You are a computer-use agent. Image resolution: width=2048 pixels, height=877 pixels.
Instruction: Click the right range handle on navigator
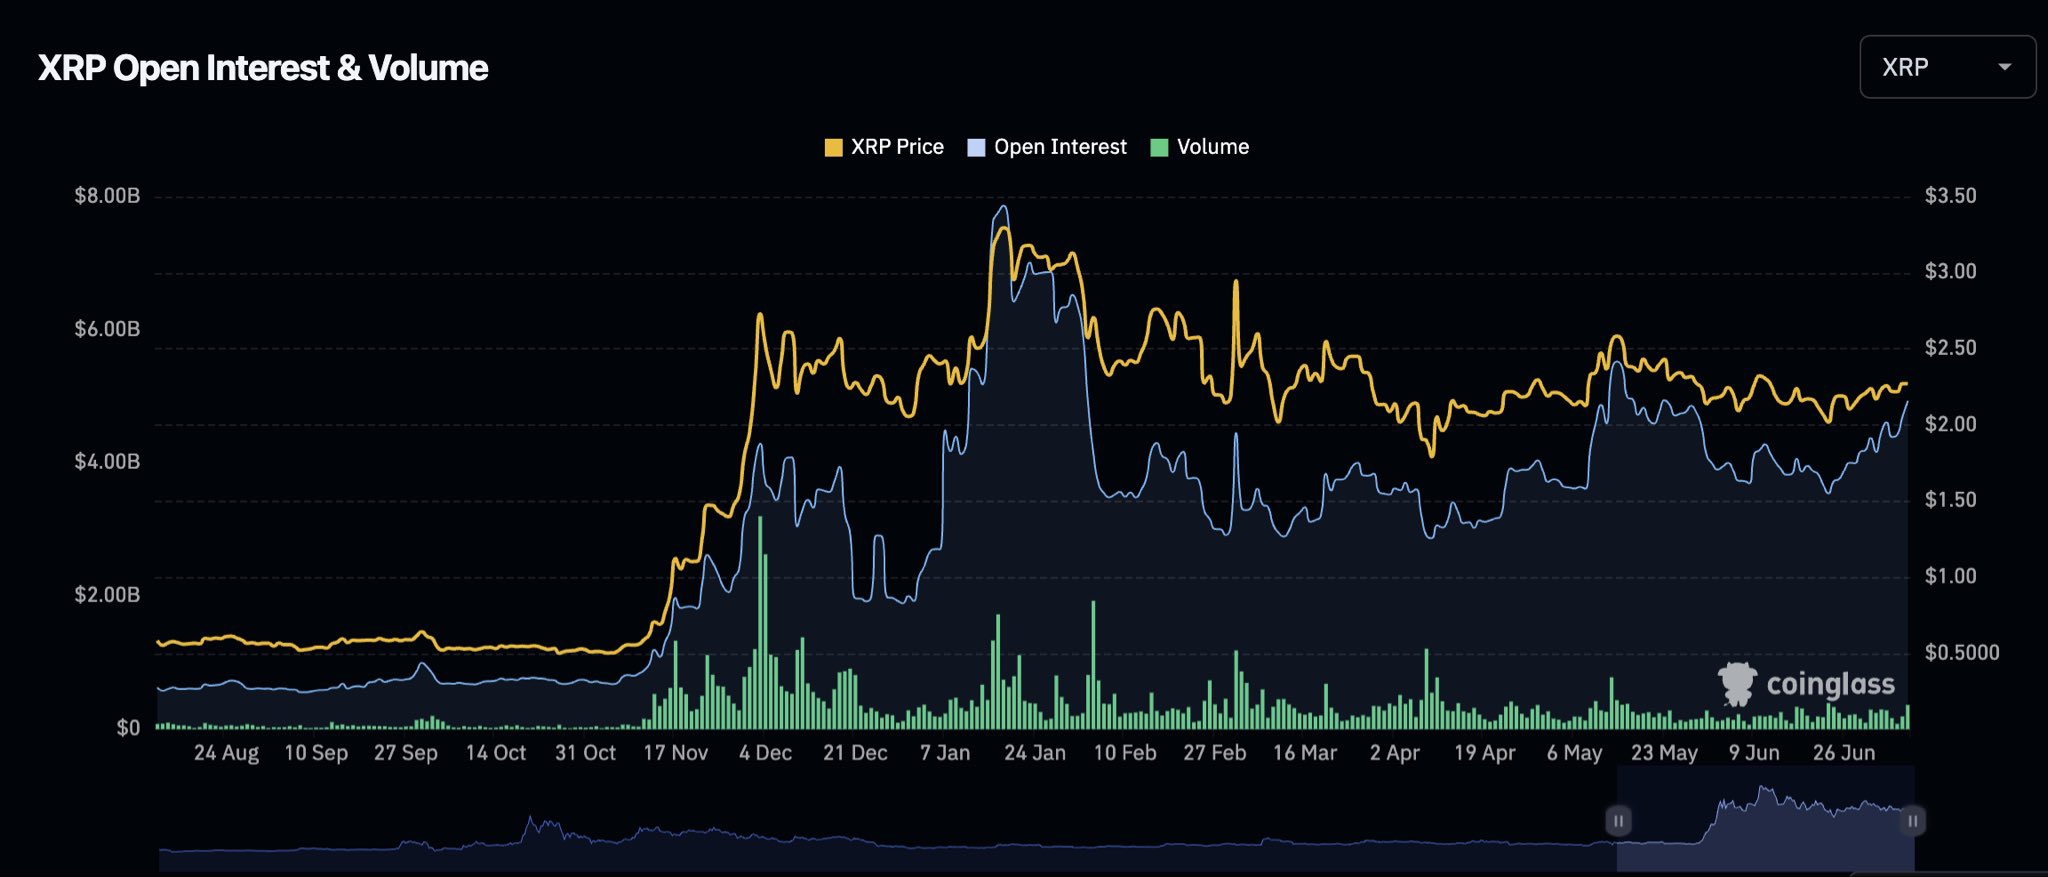1912,821
